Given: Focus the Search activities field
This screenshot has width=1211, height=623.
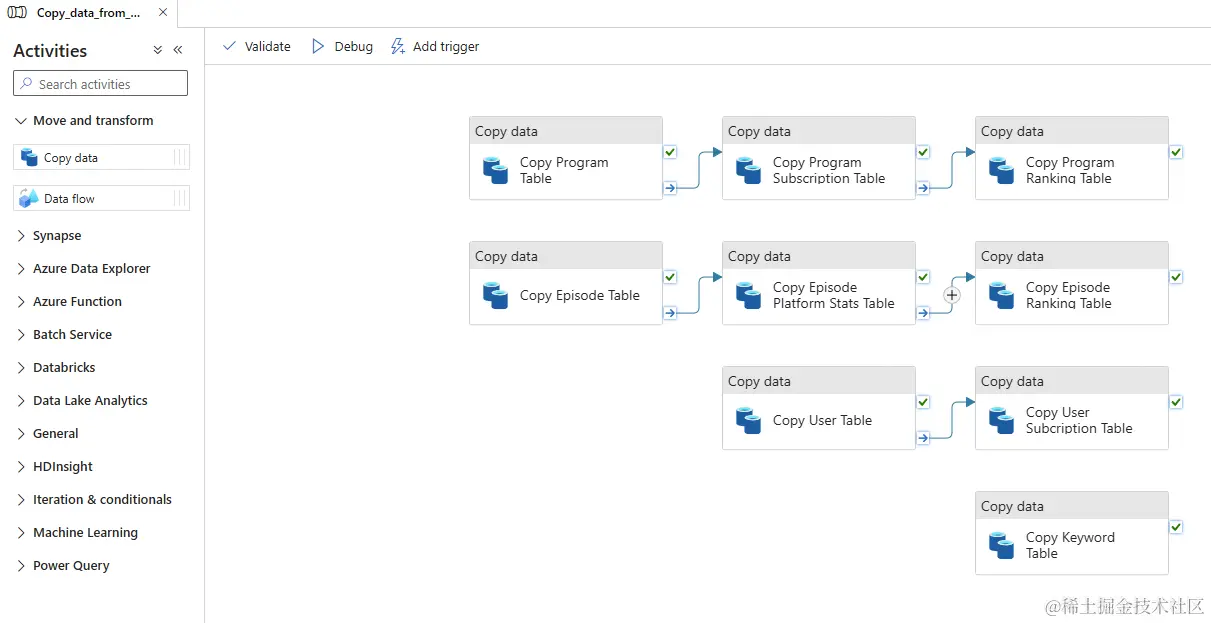Looking at the screenshot, I should tap(100, 84).
